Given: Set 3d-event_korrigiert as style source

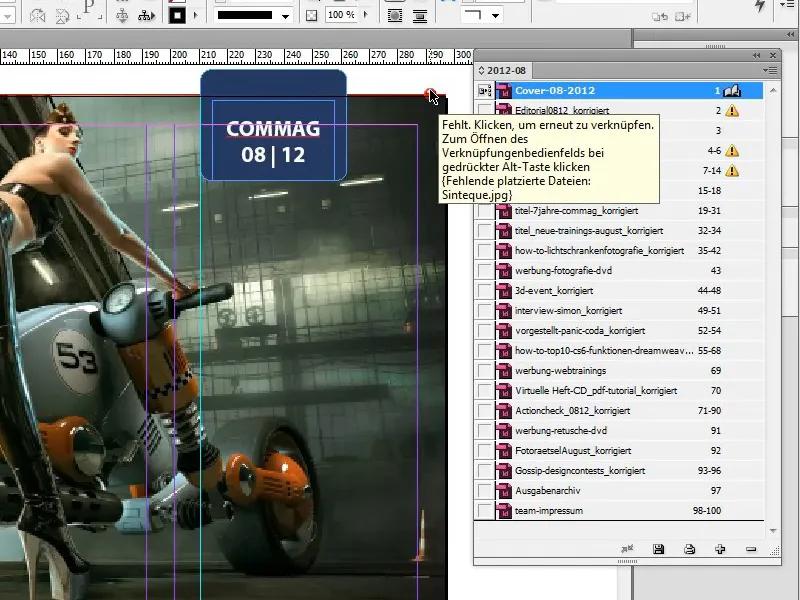Looking at the screenshot, I should [x=484, y=291].
